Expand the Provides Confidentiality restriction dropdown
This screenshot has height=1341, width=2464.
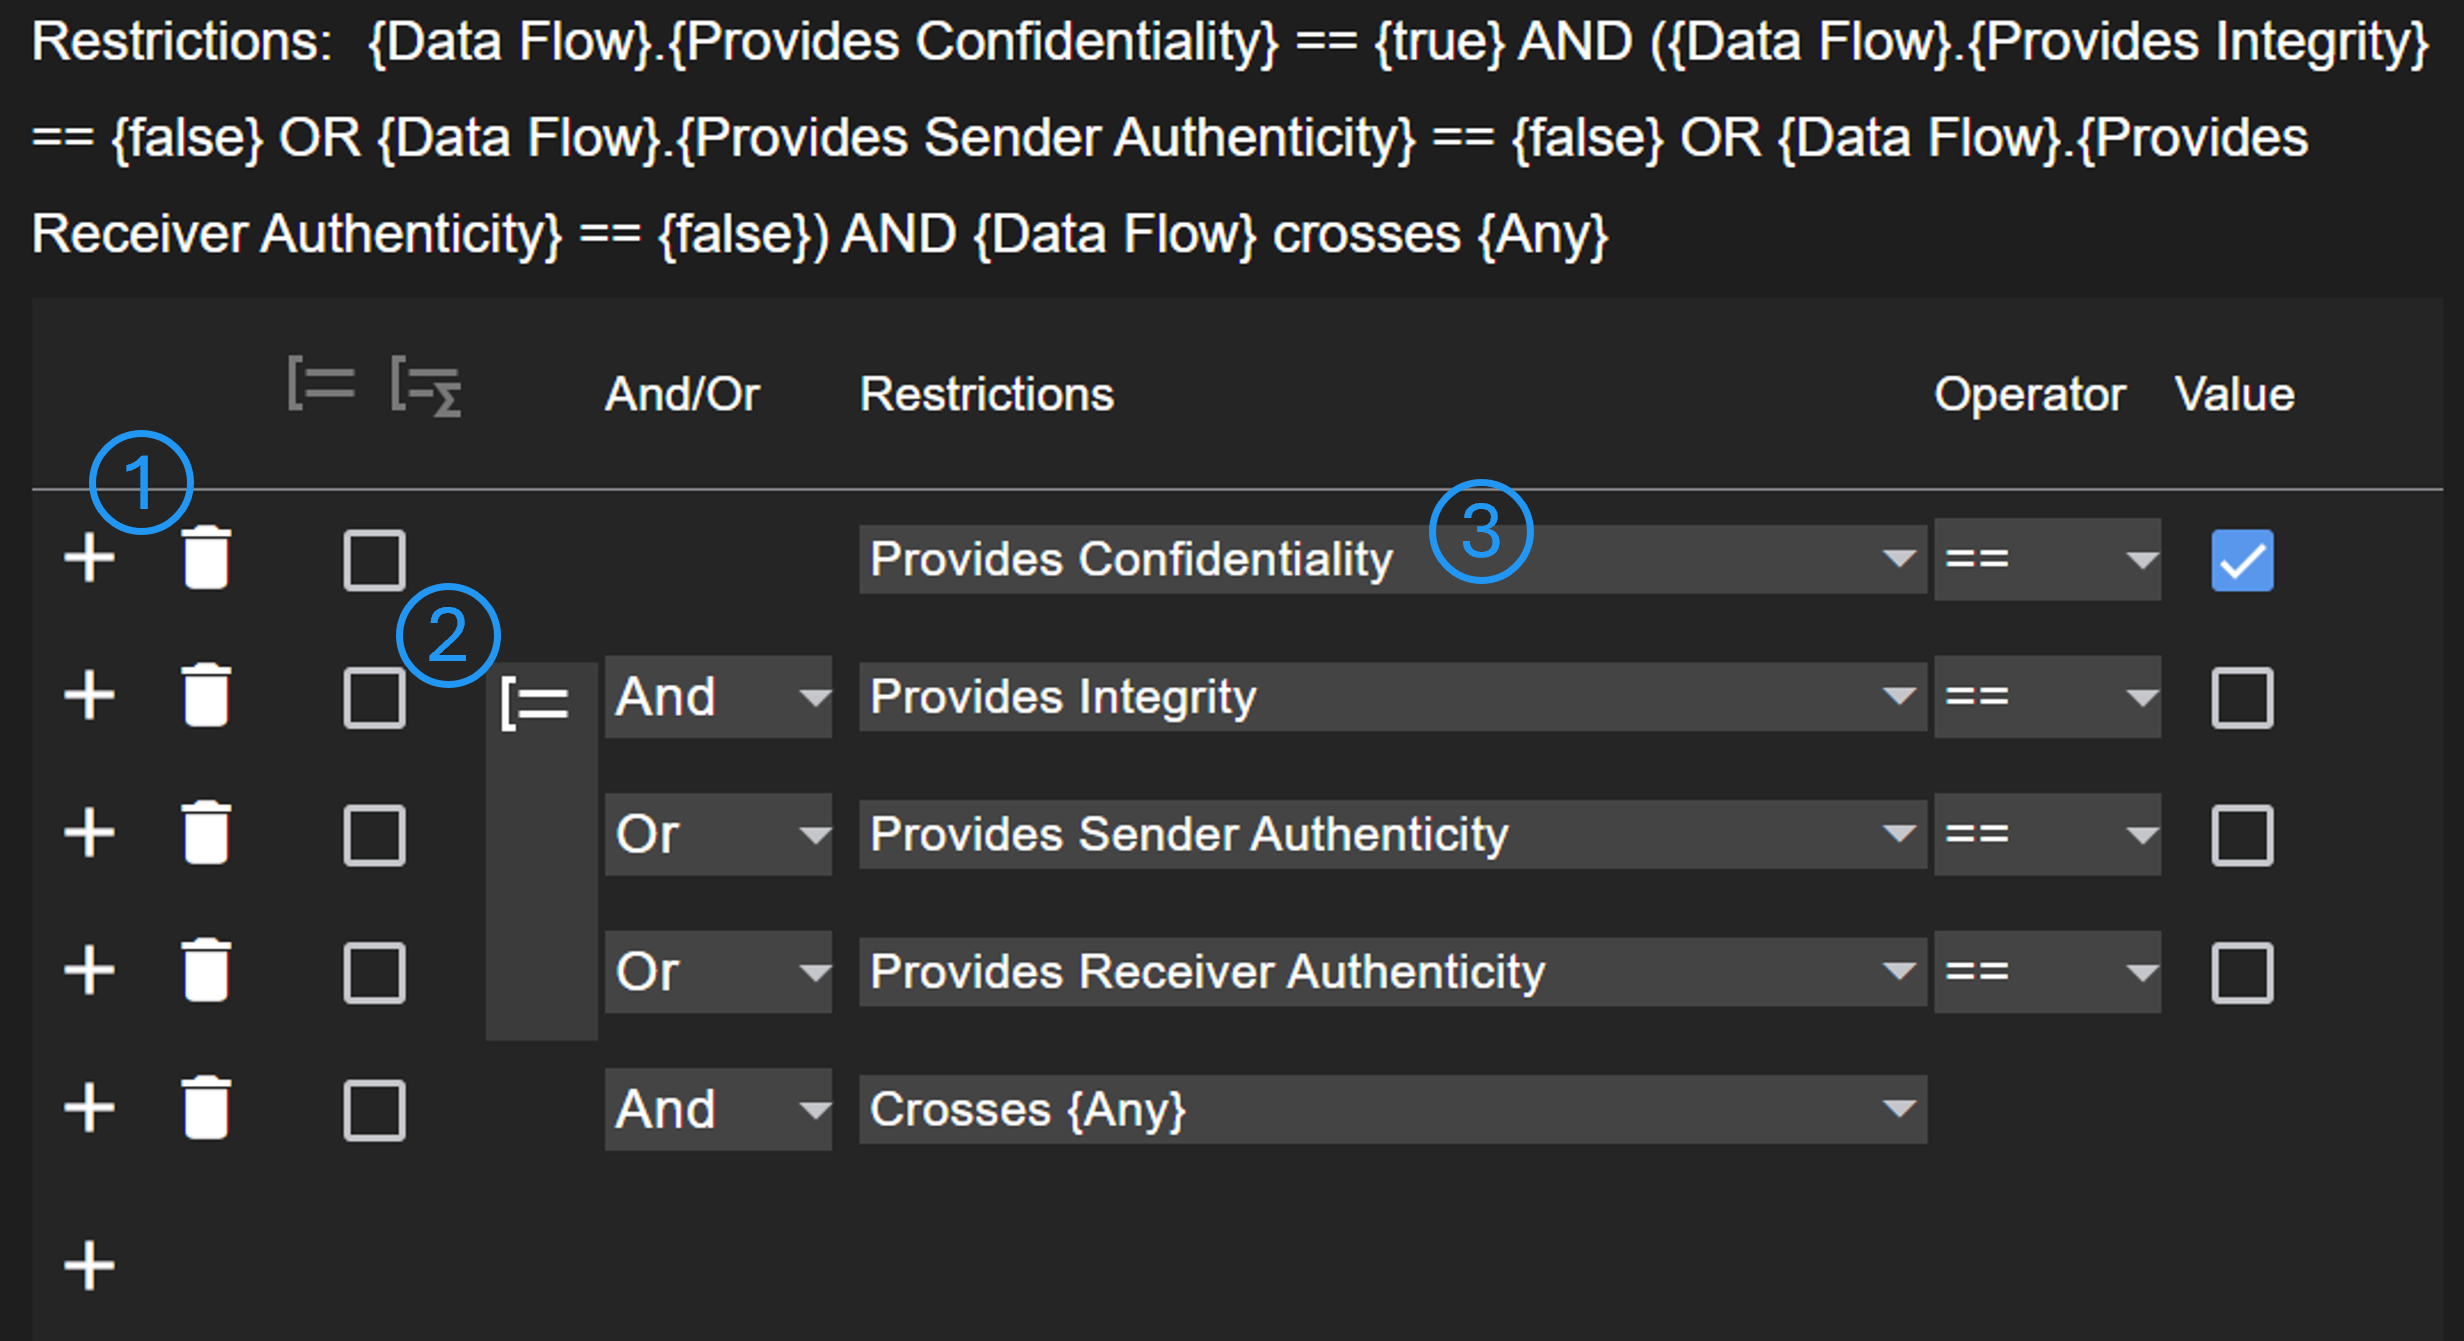[1392, 559]
